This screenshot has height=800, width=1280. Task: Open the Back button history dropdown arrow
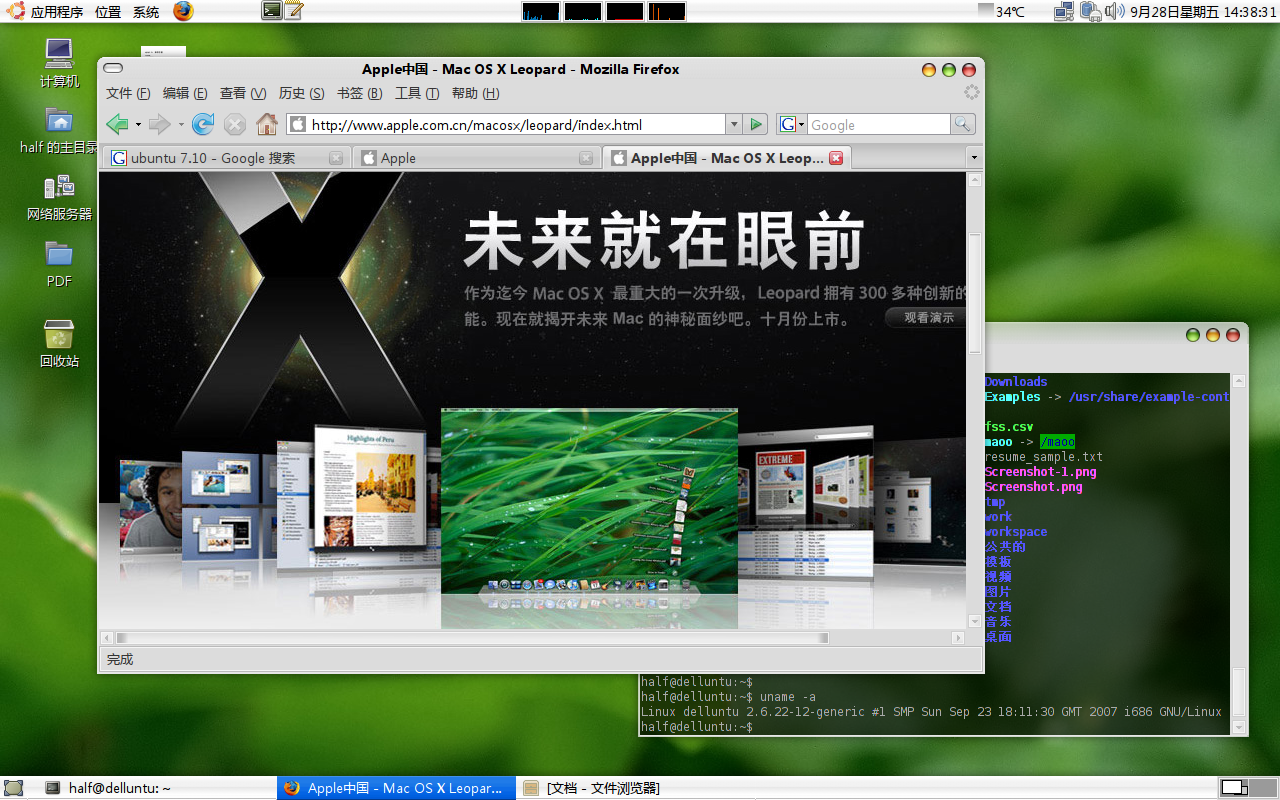pyautogui.click(x=138, y=125)
